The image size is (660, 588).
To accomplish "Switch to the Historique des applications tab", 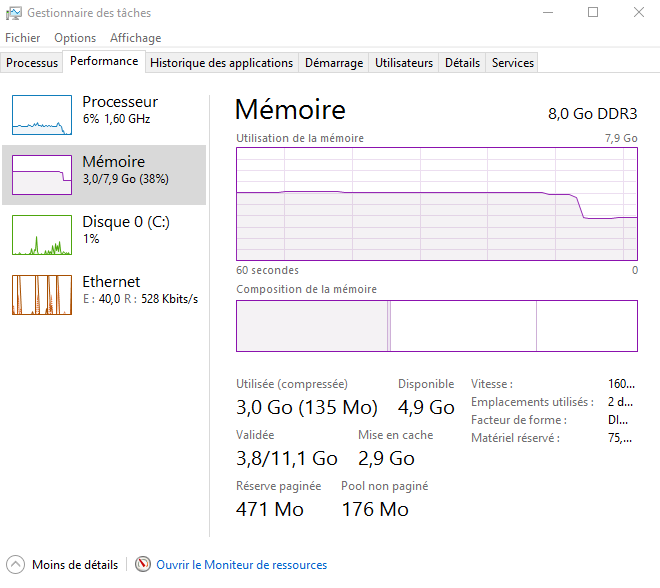I will pos(221,63).
